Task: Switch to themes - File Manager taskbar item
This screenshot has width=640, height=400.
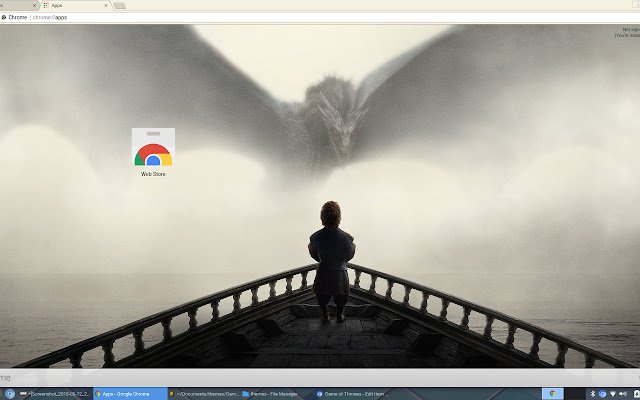Action: [x=278, y=394]
